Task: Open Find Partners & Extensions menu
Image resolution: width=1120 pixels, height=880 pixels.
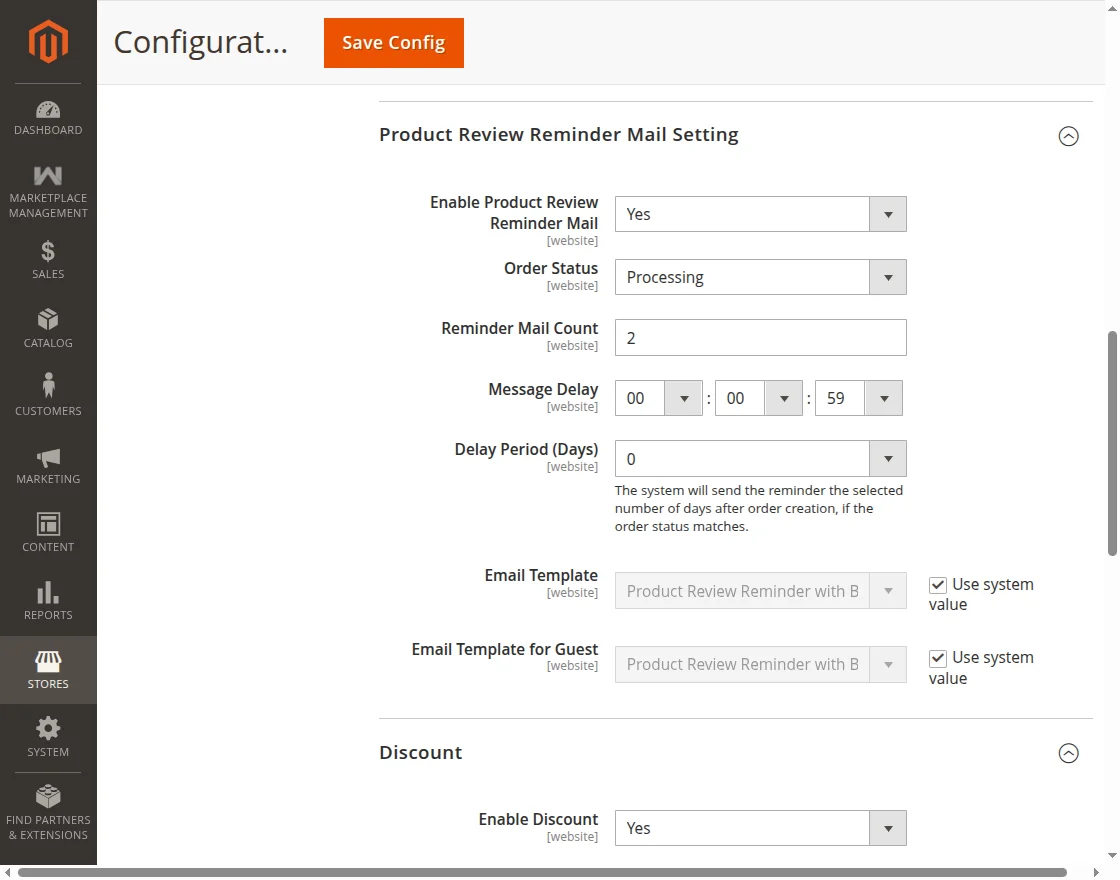Action: [48, 810]
